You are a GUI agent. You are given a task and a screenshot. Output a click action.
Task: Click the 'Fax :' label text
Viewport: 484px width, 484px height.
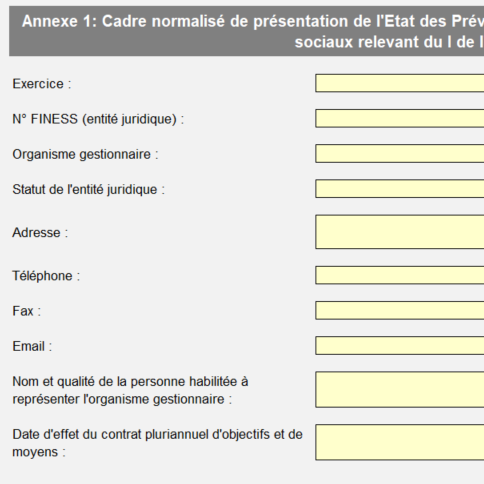26,311
